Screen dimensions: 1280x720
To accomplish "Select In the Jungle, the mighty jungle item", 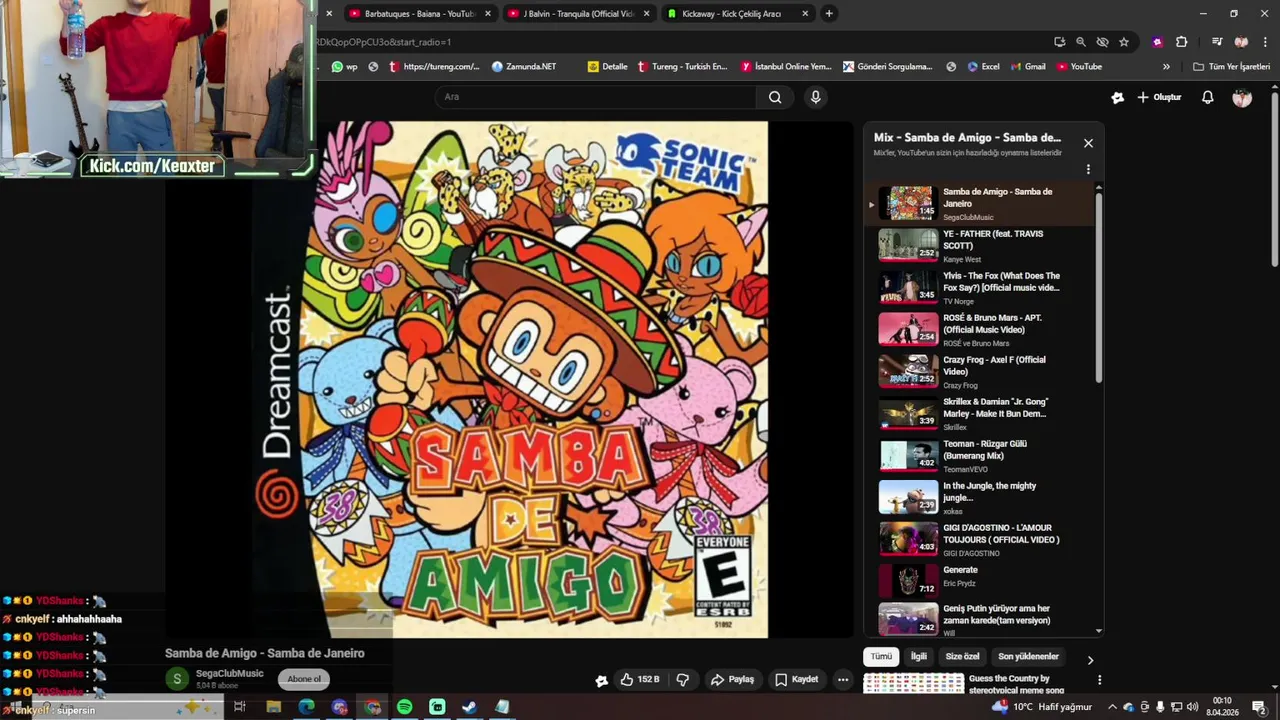I will click(x=979, y=498).
